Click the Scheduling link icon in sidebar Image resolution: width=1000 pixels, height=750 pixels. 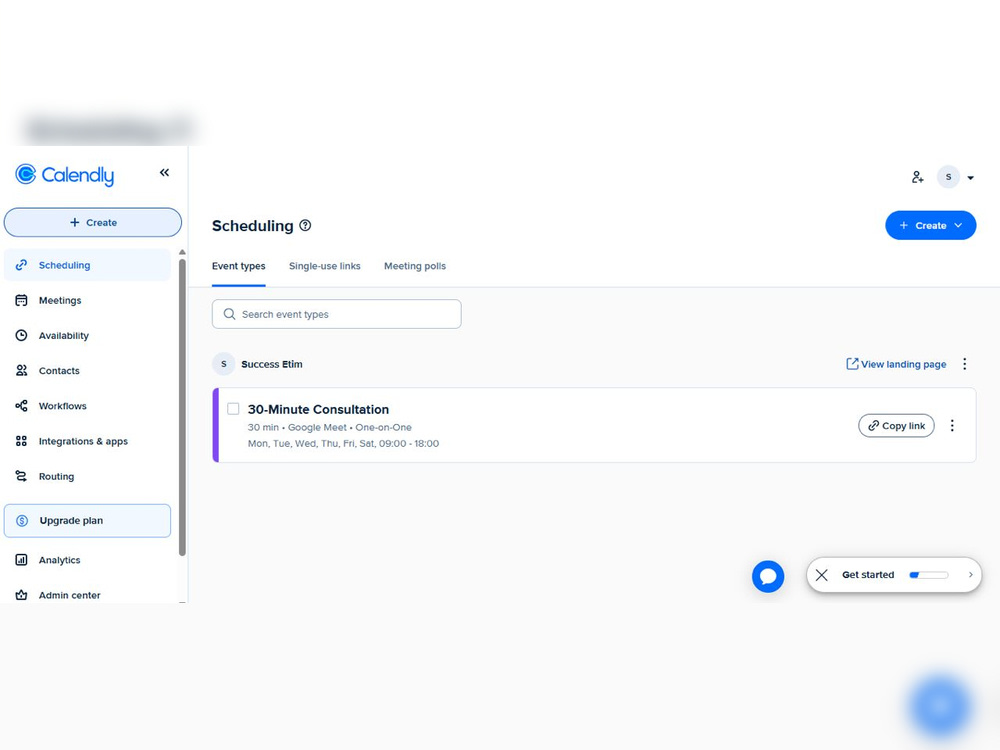(21, 265)
